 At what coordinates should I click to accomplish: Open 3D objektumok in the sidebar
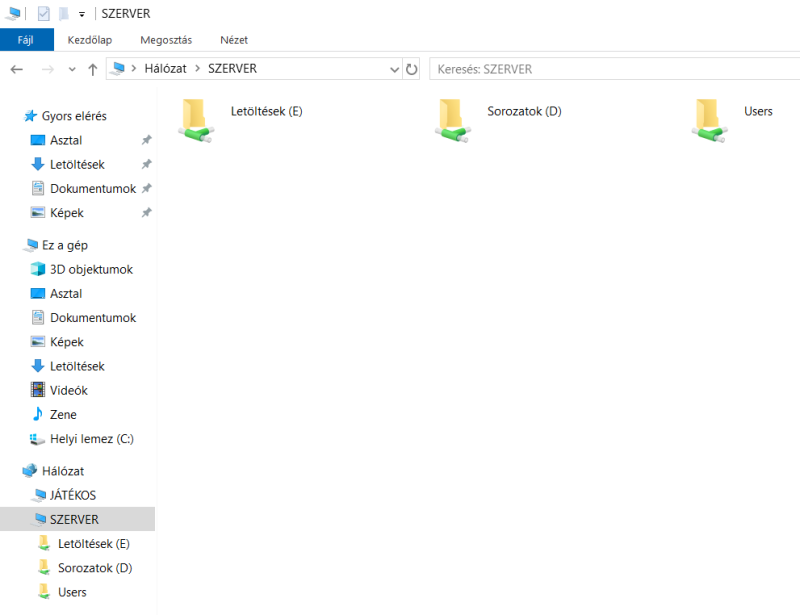(x=91, y=269)
